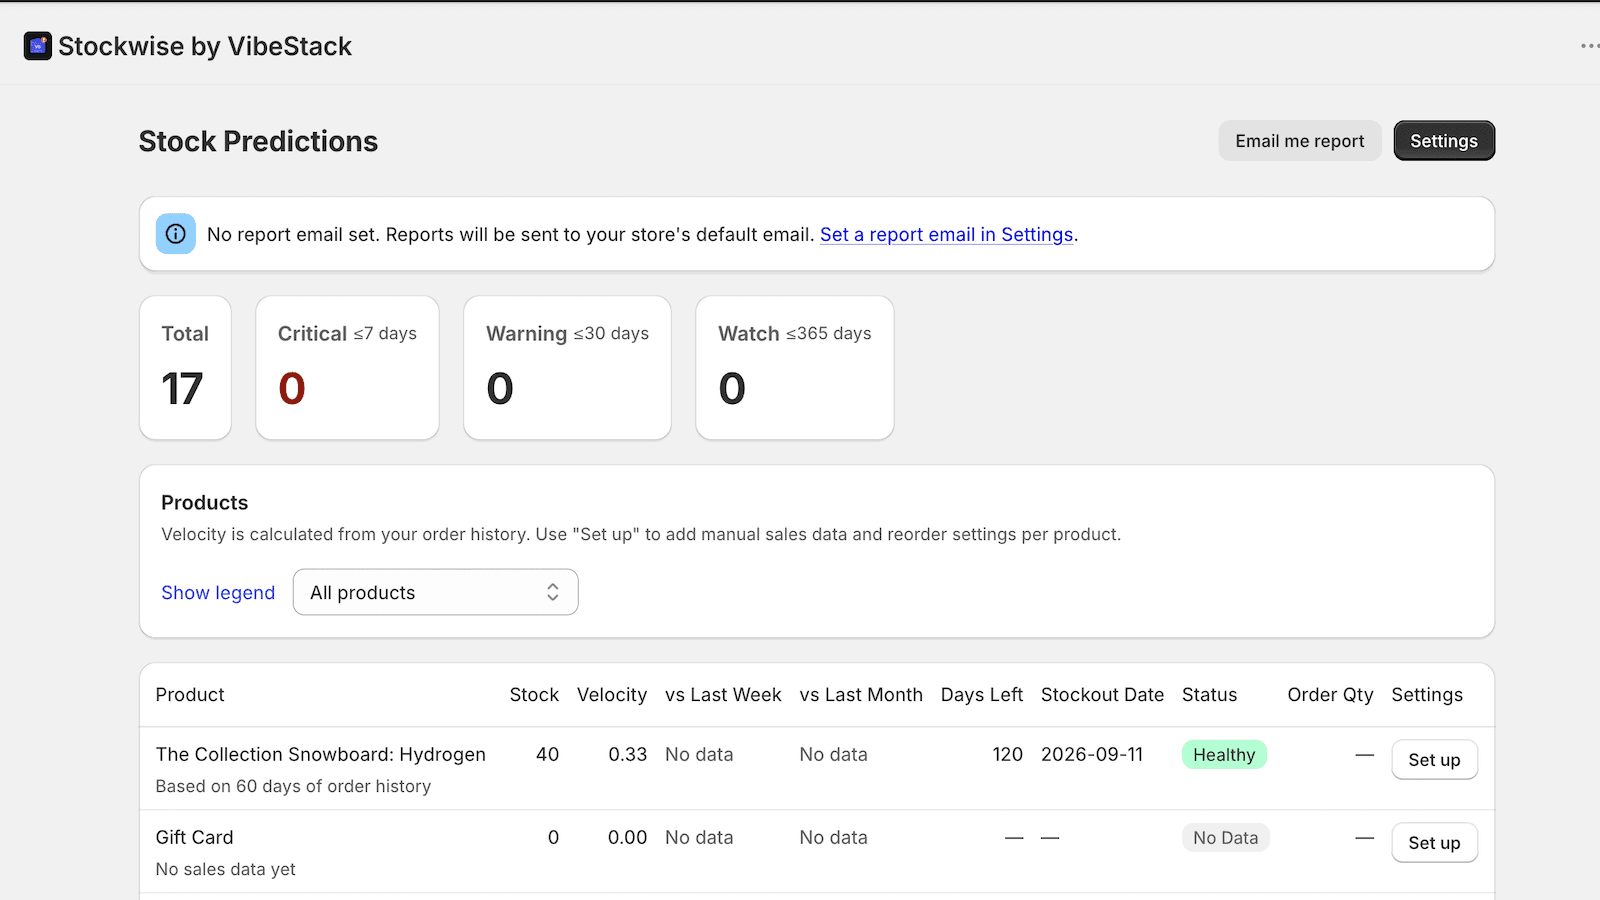This screenshot has width=1600, height=900.
Task: Click the info icon in report banner
Action: click(176, 234)
